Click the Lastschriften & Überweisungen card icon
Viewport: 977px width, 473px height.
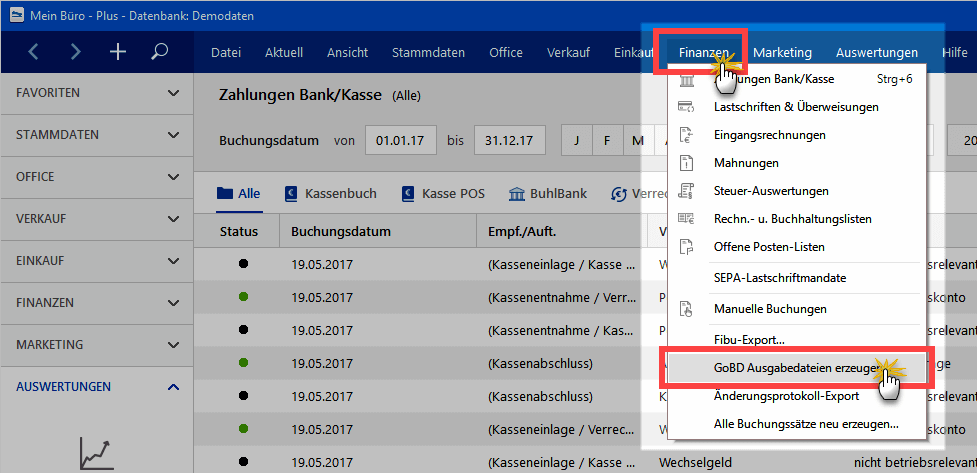(x=686, y=107)
